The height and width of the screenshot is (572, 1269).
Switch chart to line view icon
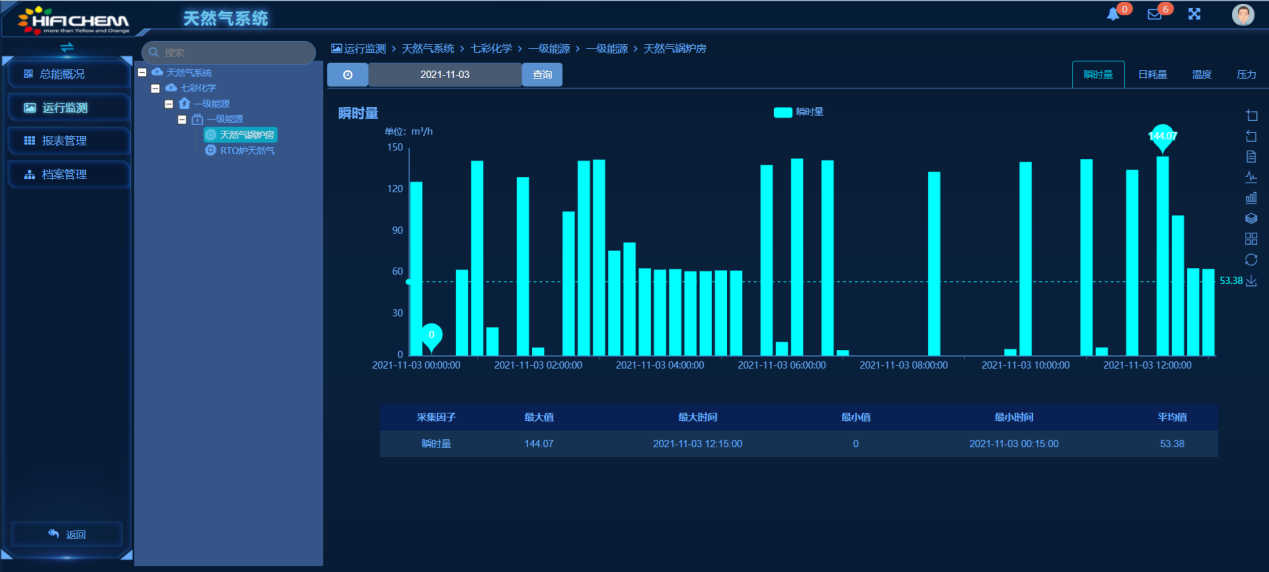[1250, 177]
